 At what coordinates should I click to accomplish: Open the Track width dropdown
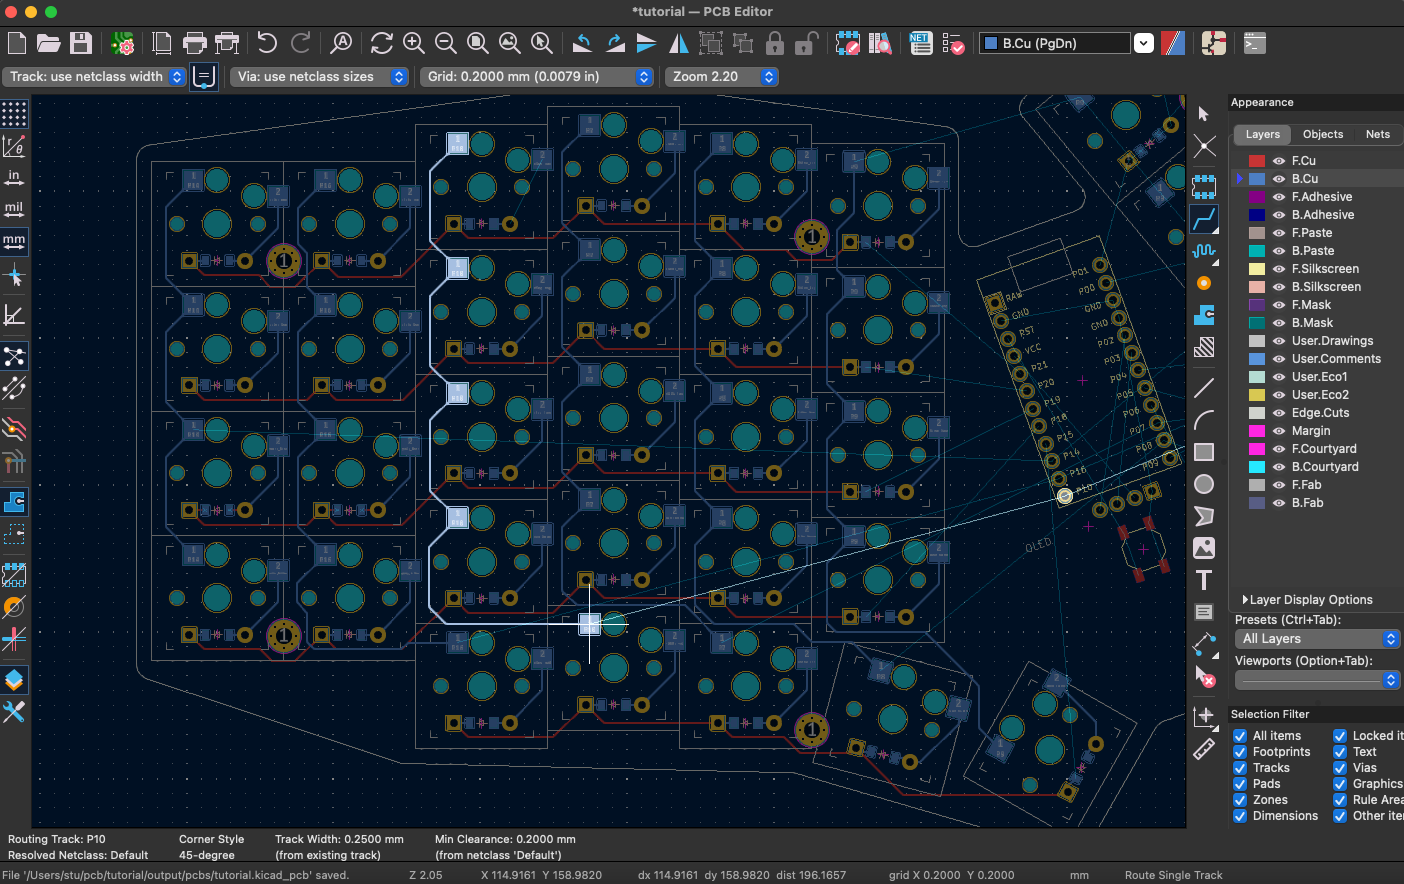(178, 76)
